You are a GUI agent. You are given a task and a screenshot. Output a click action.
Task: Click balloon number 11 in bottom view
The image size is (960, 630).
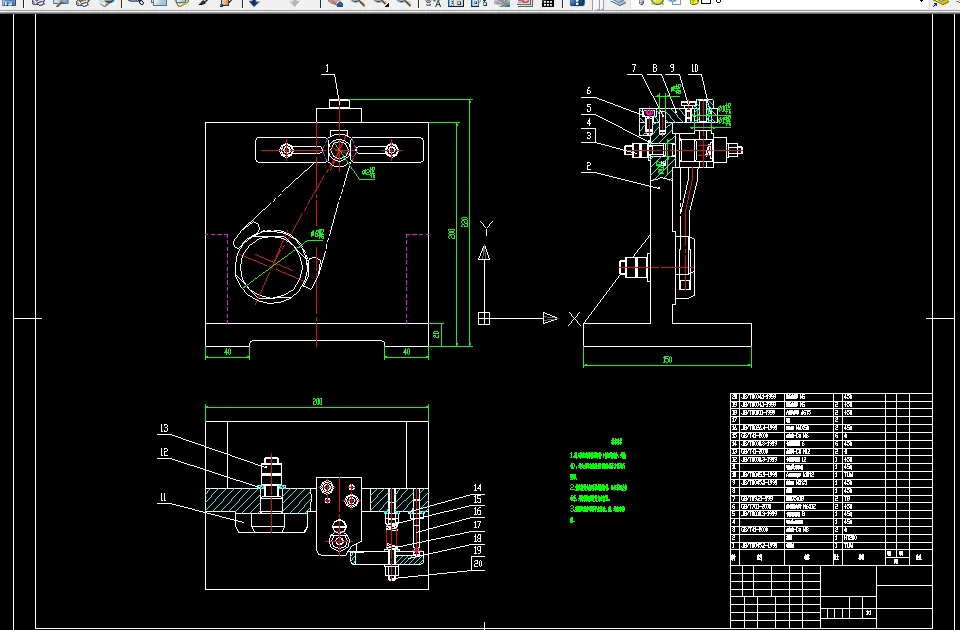point(163,498)
